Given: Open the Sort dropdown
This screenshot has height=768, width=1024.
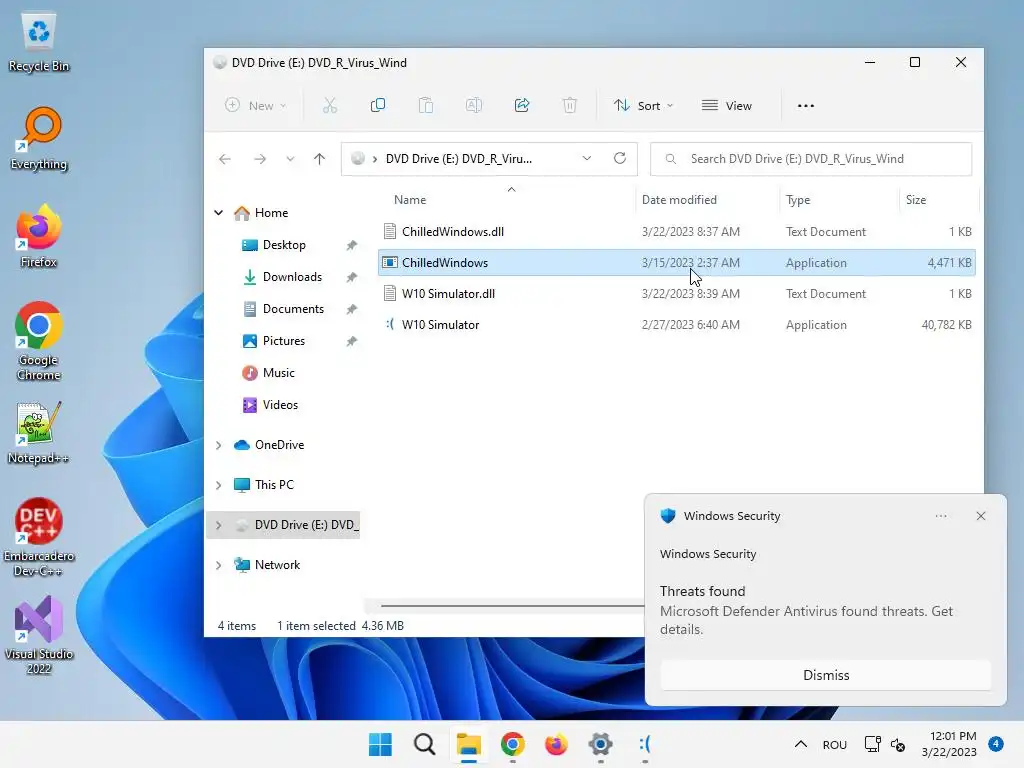Looking at the screenshot, I should tap(643, 105).
